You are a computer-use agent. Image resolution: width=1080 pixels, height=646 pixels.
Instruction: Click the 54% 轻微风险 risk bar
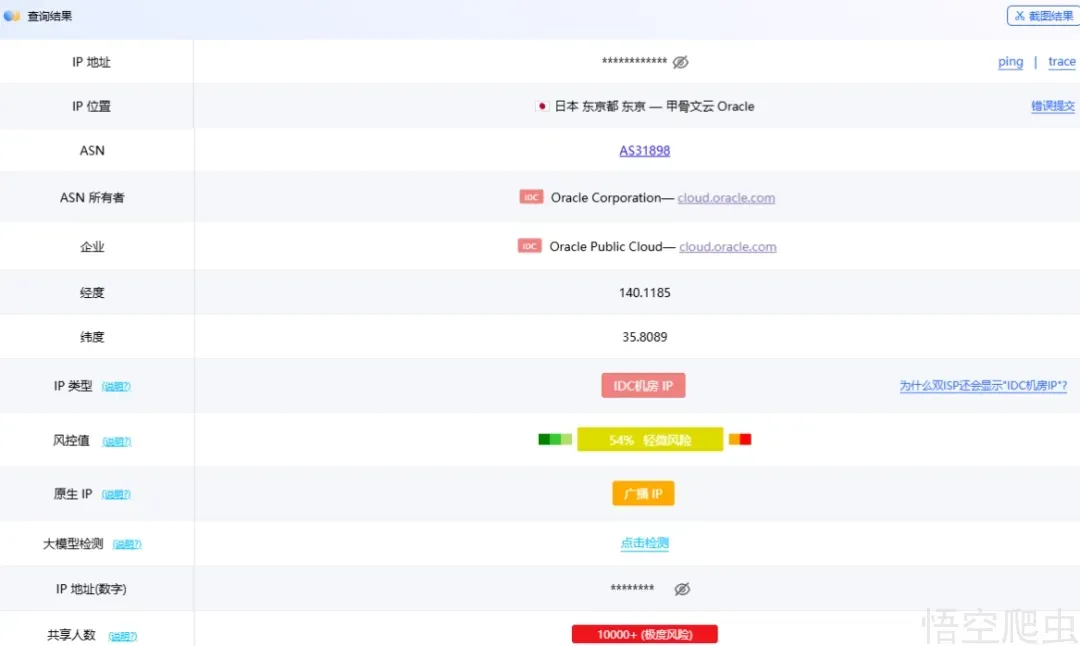coord(649,440)
